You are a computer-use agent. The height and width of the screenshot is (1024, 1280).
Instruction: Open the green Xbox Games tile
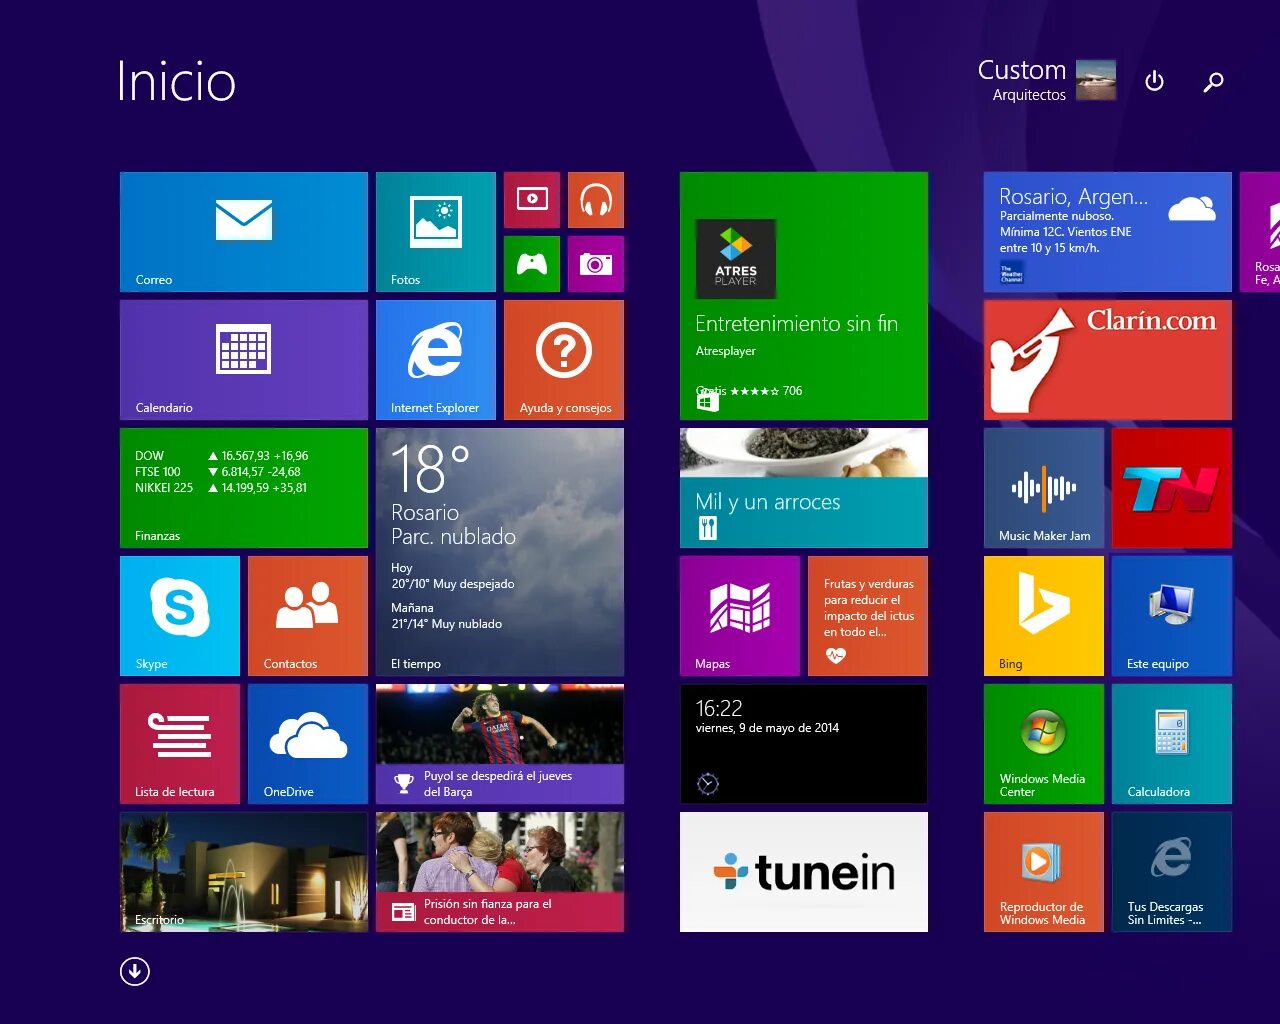532,264
